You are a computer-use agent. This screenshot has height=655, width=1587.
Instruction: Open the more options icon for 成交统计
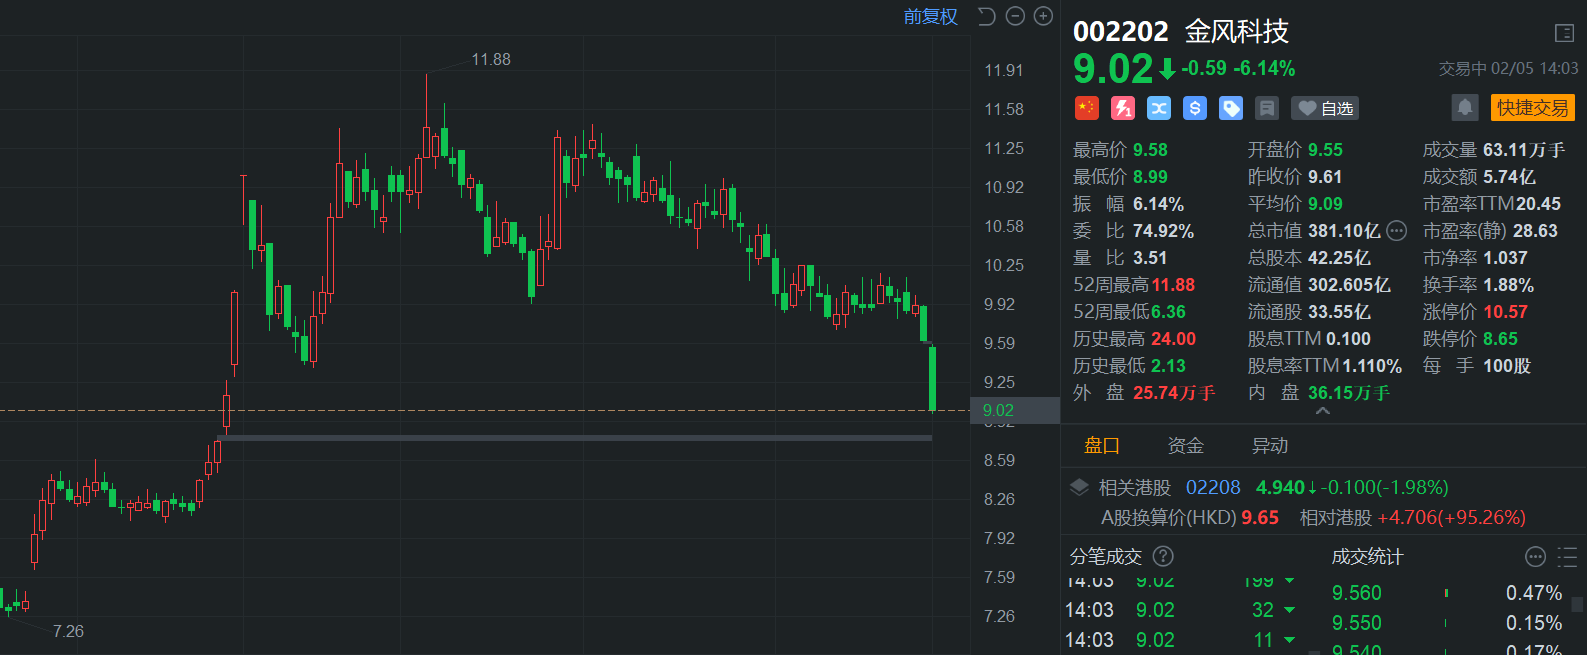click(1535, 557)
